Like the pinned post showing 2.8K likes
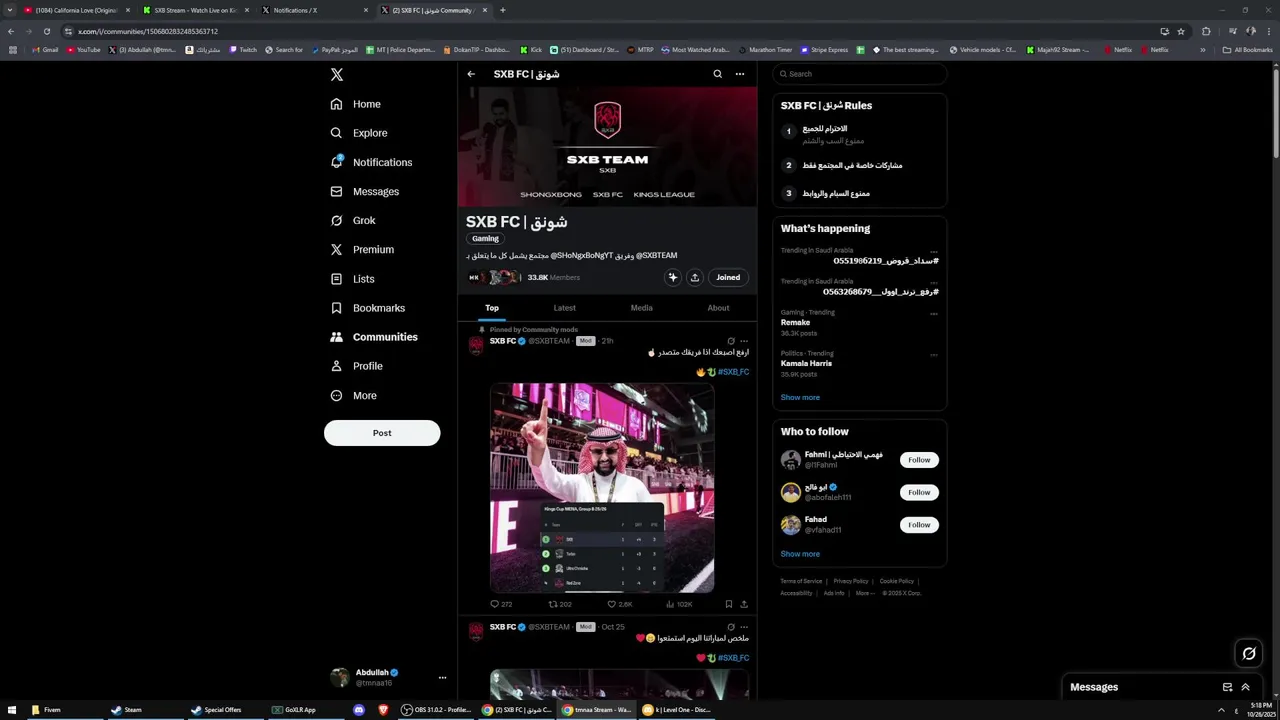Screen dimensions: 1280x720 (x=620, y=604)
